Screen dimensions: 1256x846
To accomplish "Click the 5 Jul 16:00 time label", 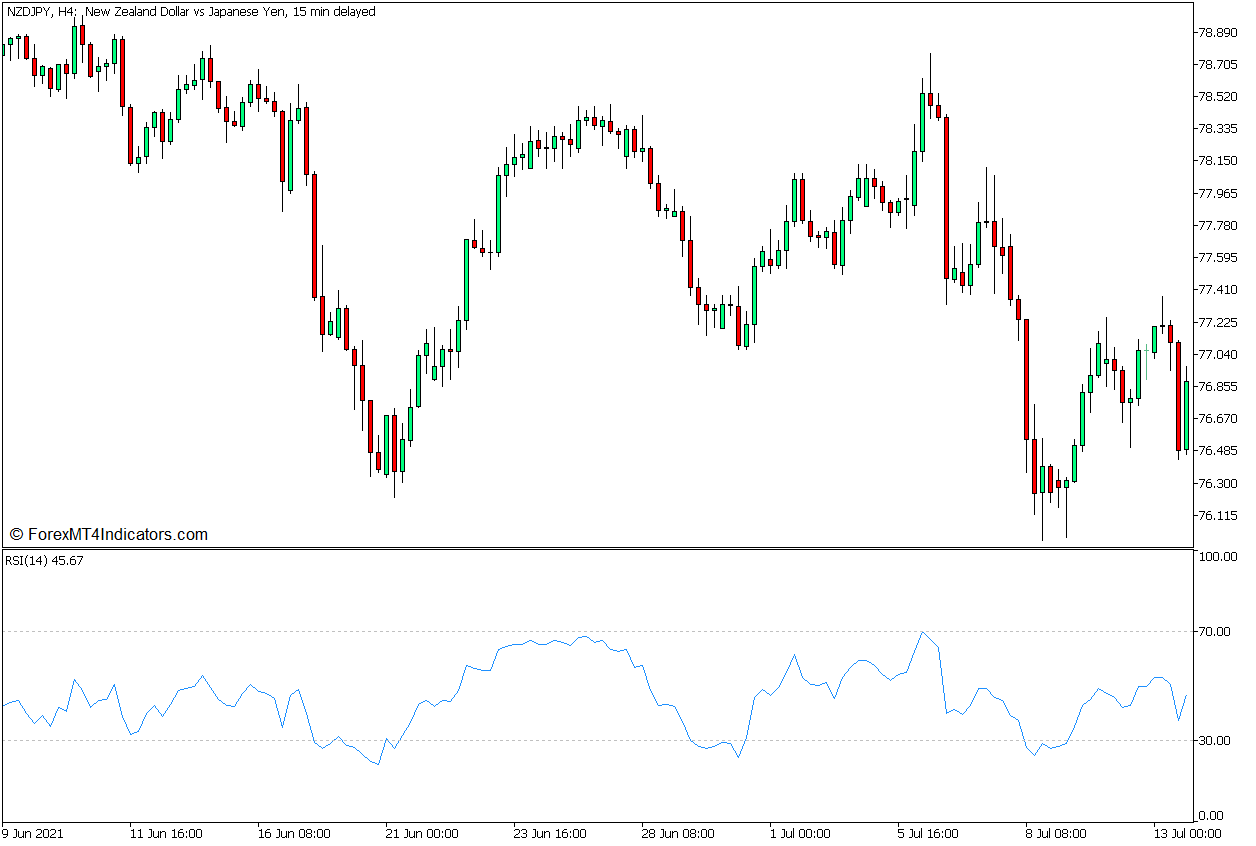I will (925, 832).
